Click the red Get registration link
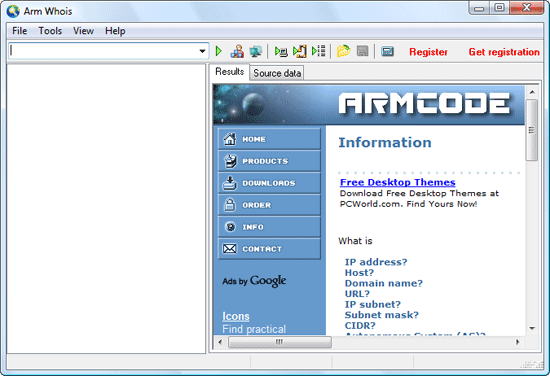This screenshot has height=376, width=550. (x=504, y=52)
